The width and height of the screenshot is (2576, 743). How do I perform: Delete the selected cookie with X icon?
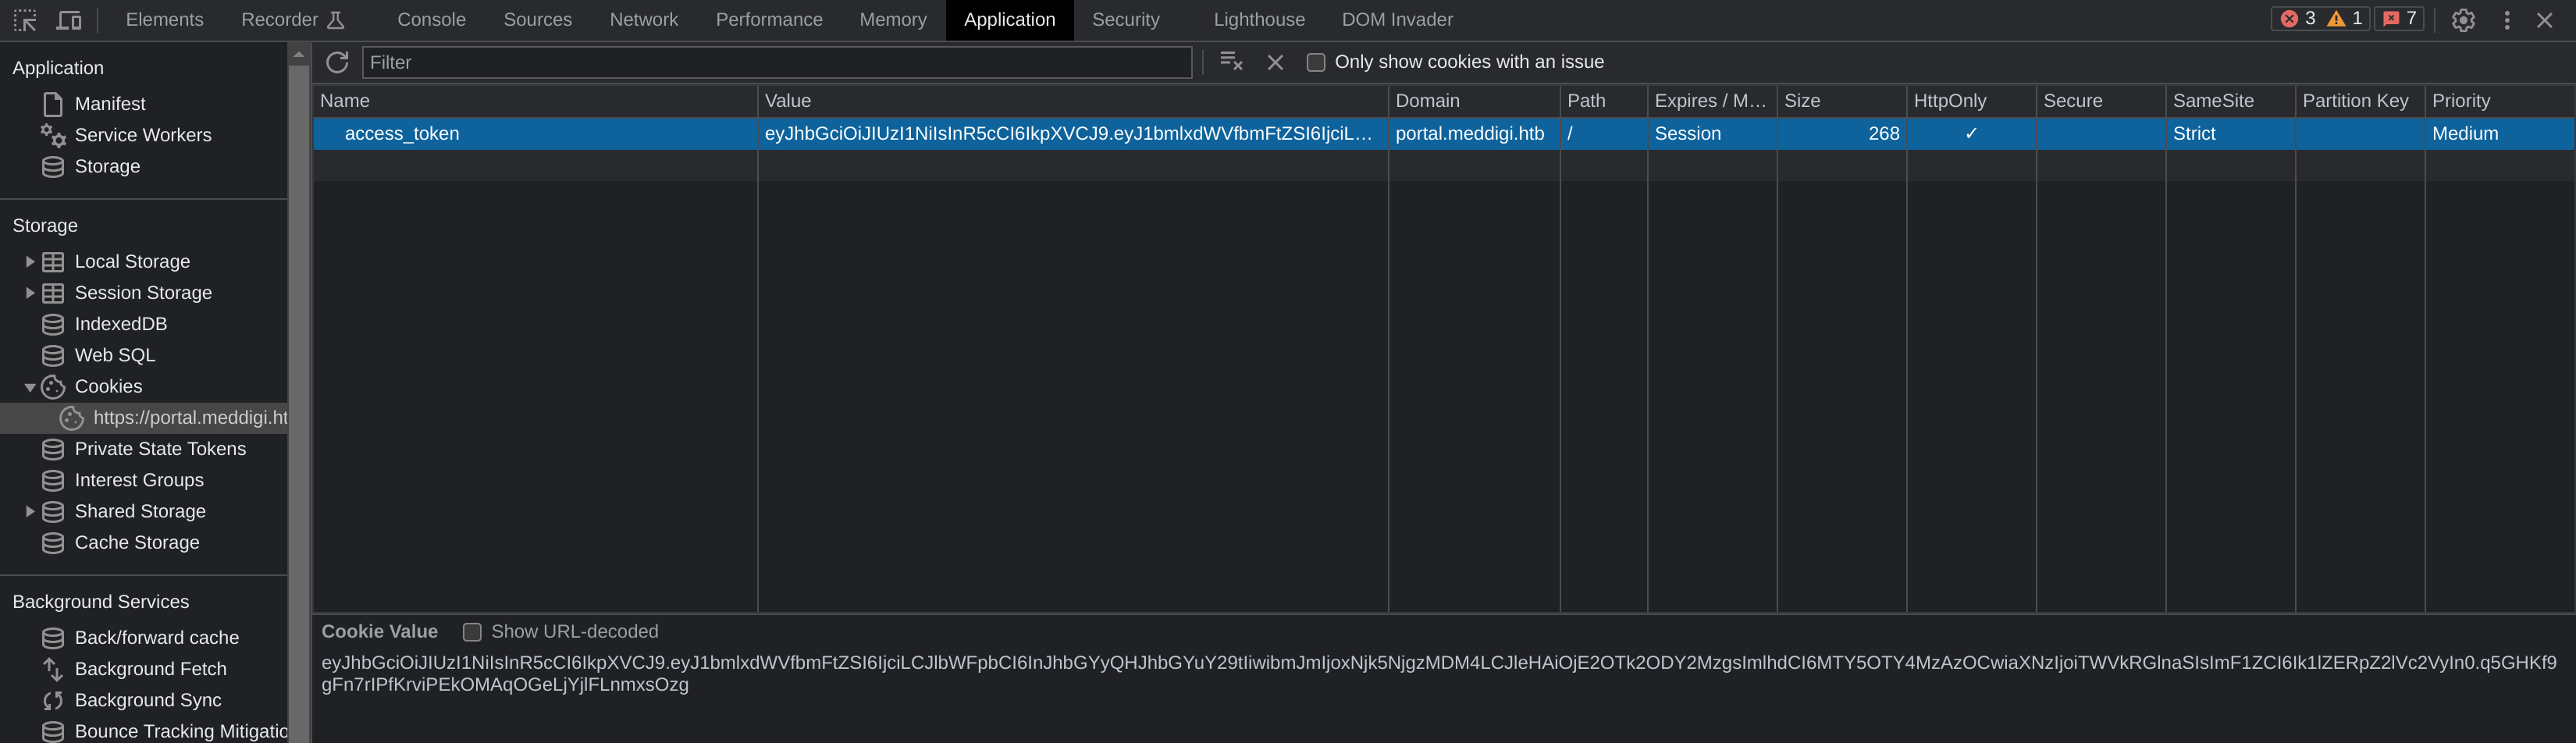pyautogui.click(x=1275, y=62)
